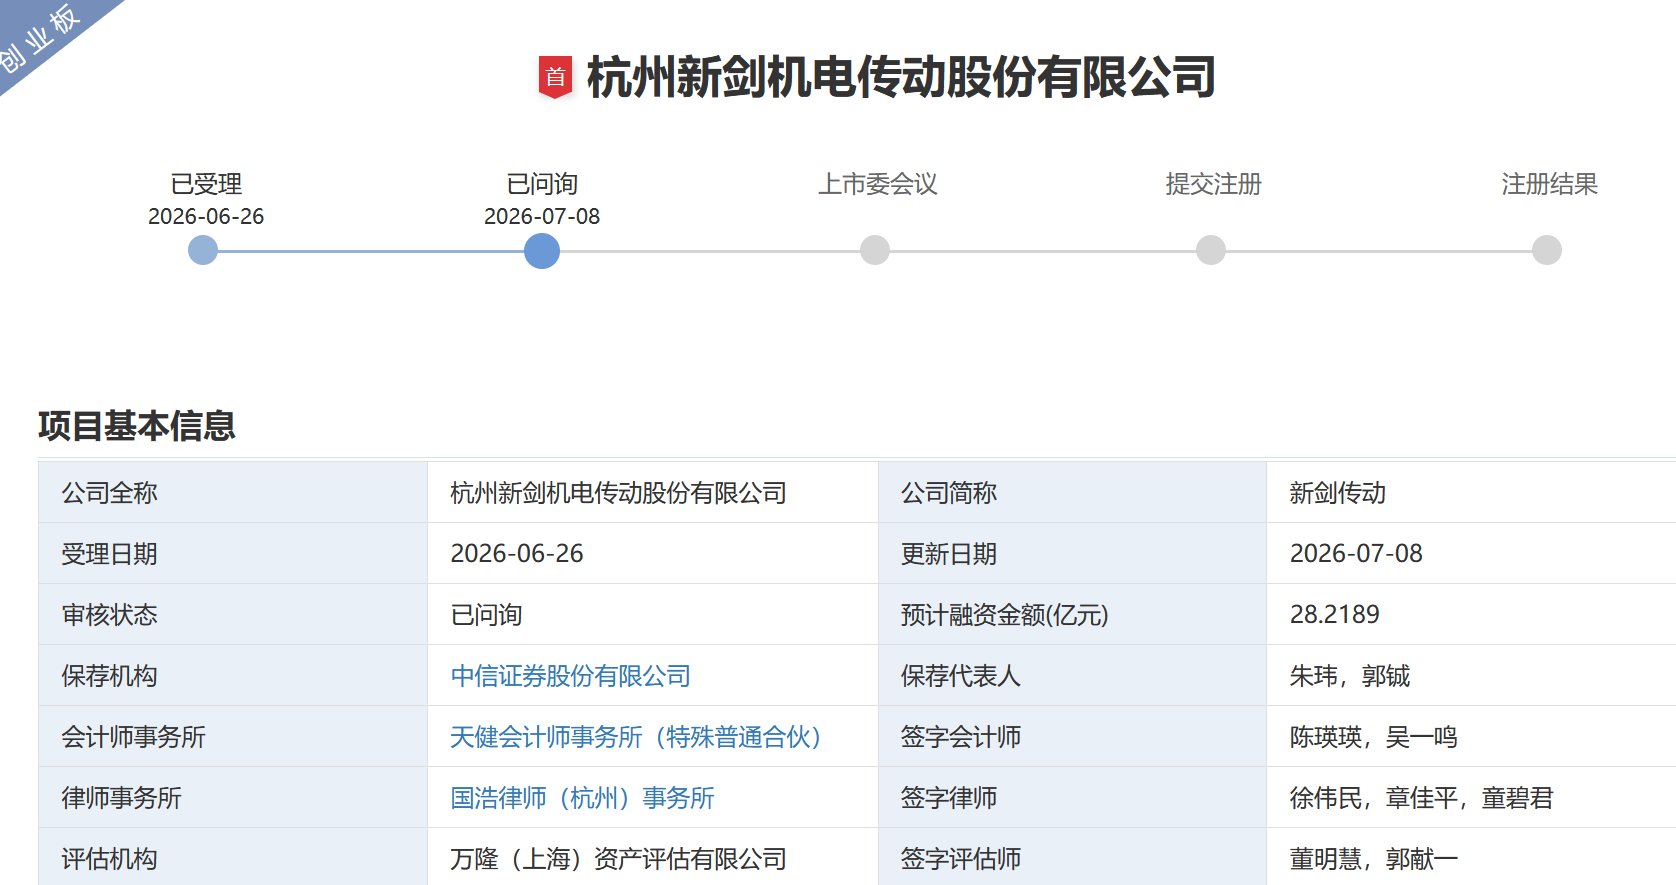Image resolution: width=1676 pixels, height=885 pixels.
Task: Click the 更新日期 row label
Action: pyautogui.click(x=949, y=554)
